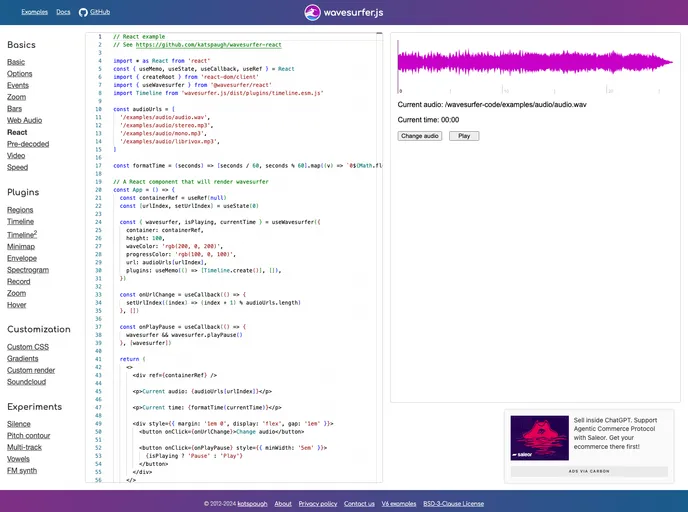Viewport: 688px width, 512px height.
Task: Click the Play button
Action: coord(464,136)
